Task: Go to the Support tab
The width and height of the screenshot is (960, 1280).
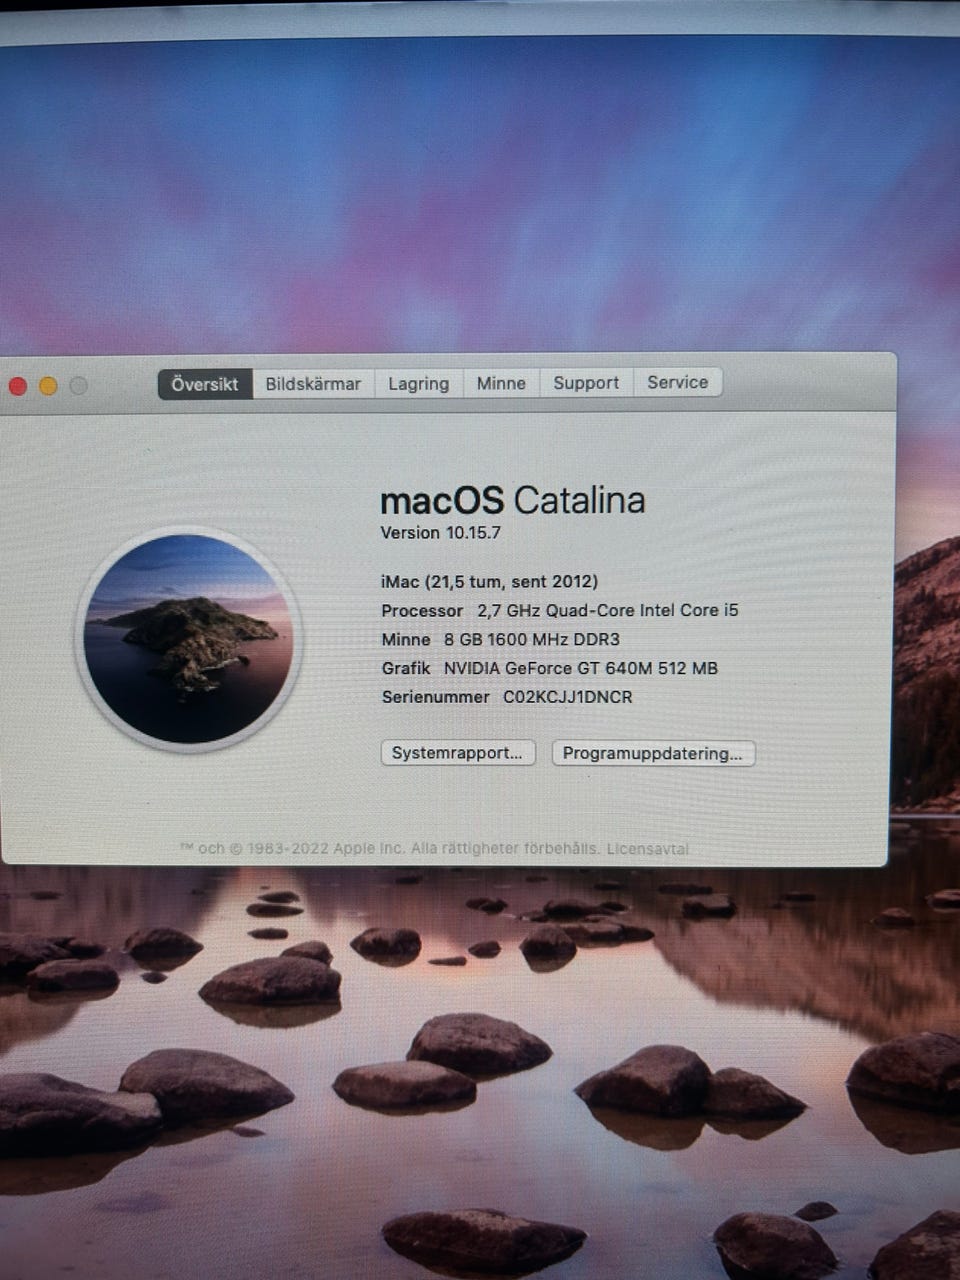Action: [x=586, y=383]
